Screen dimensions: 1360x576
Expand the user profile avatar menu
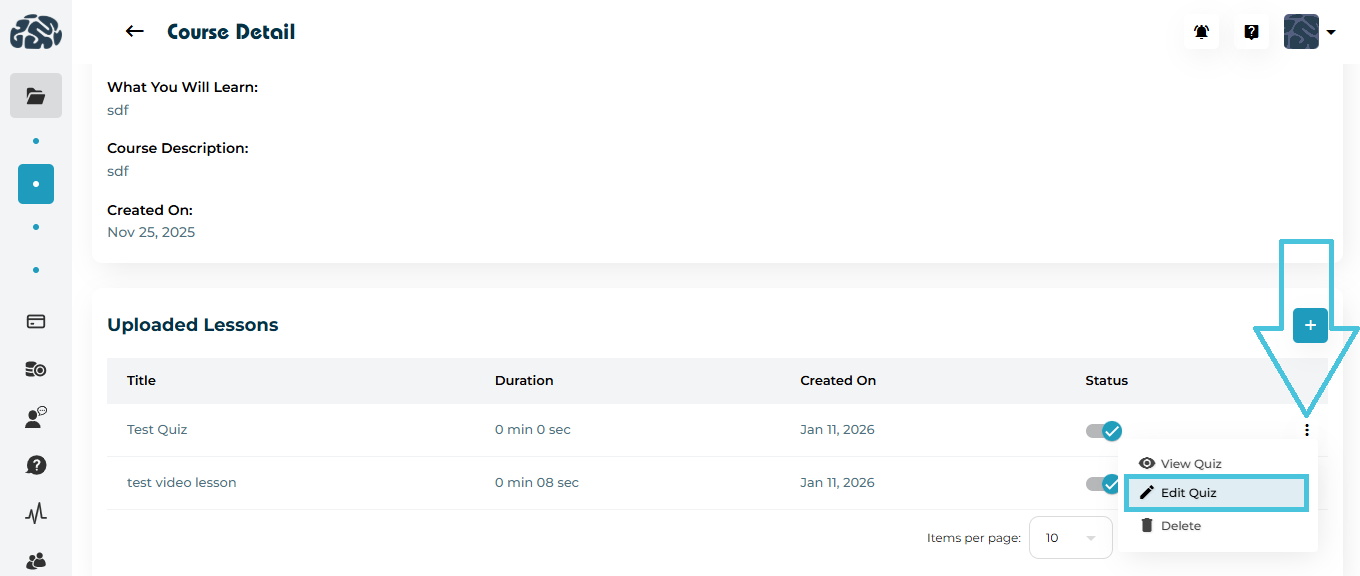coord(1310,32)
